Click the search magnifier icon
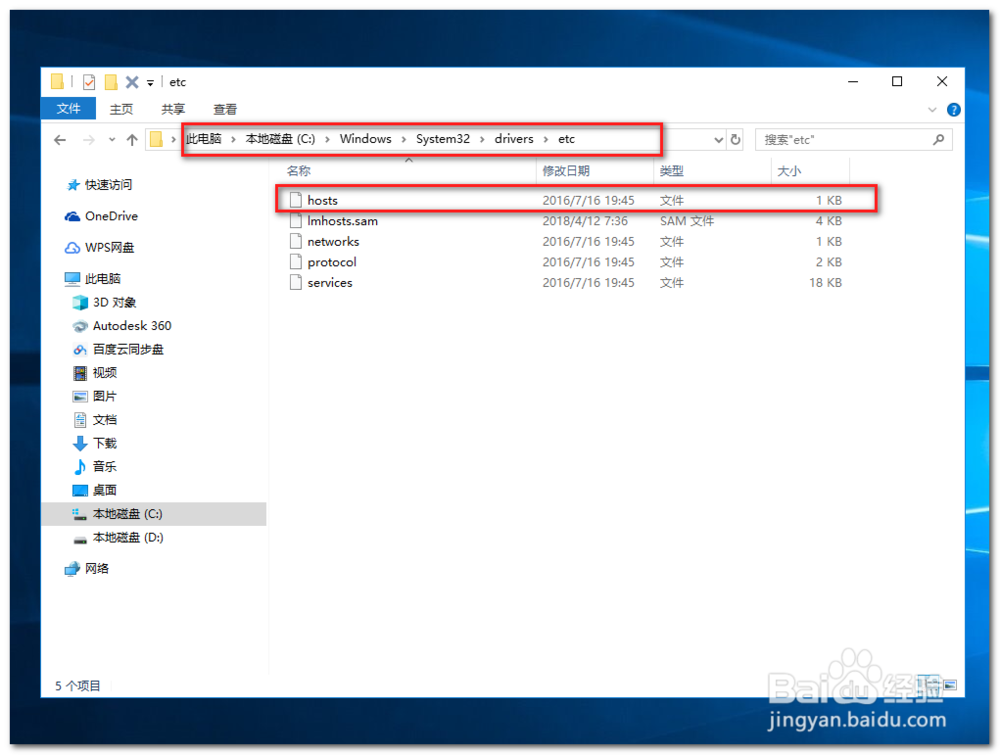Image resolution: width=1000 pixels, height=755 pixels. click(938, 140)
